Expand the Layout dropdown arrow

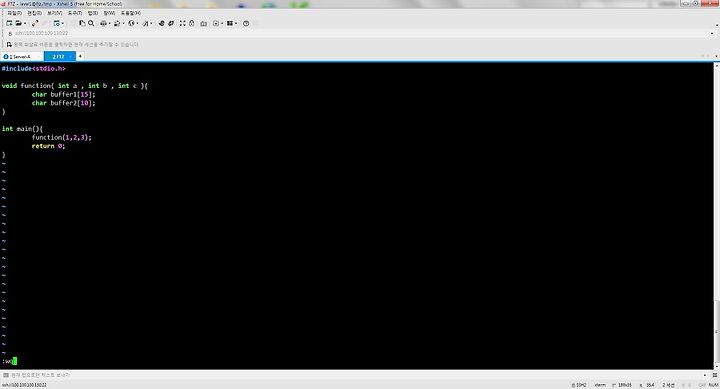point(236,23)
